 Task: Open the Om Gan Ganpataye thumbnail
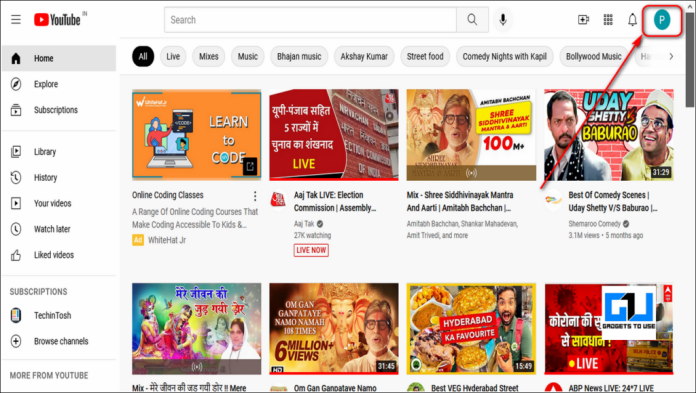[334, 329]
